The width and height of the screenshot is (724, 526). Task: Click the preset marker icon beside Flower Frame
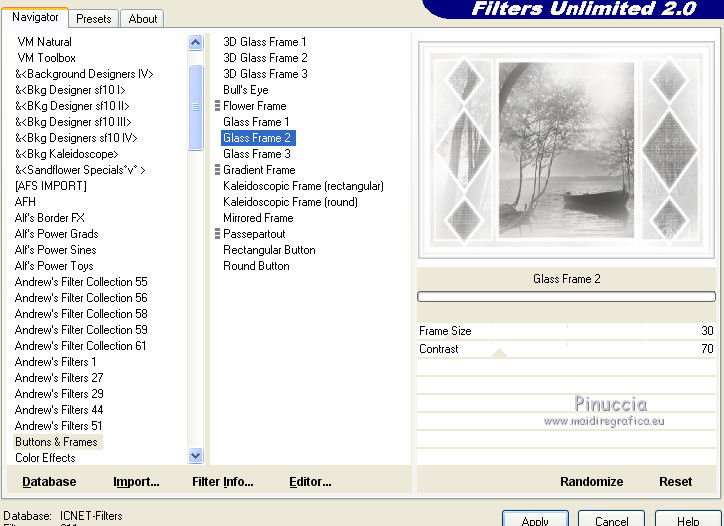217,106
